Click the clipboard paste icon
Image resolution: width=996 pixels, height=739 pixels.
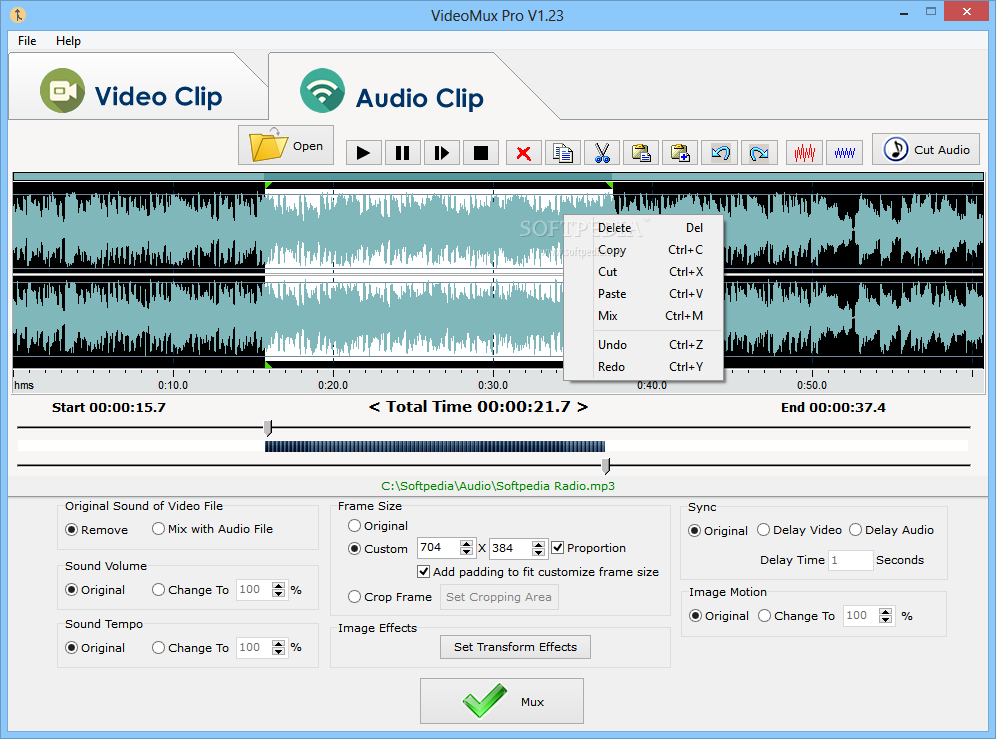641,153
